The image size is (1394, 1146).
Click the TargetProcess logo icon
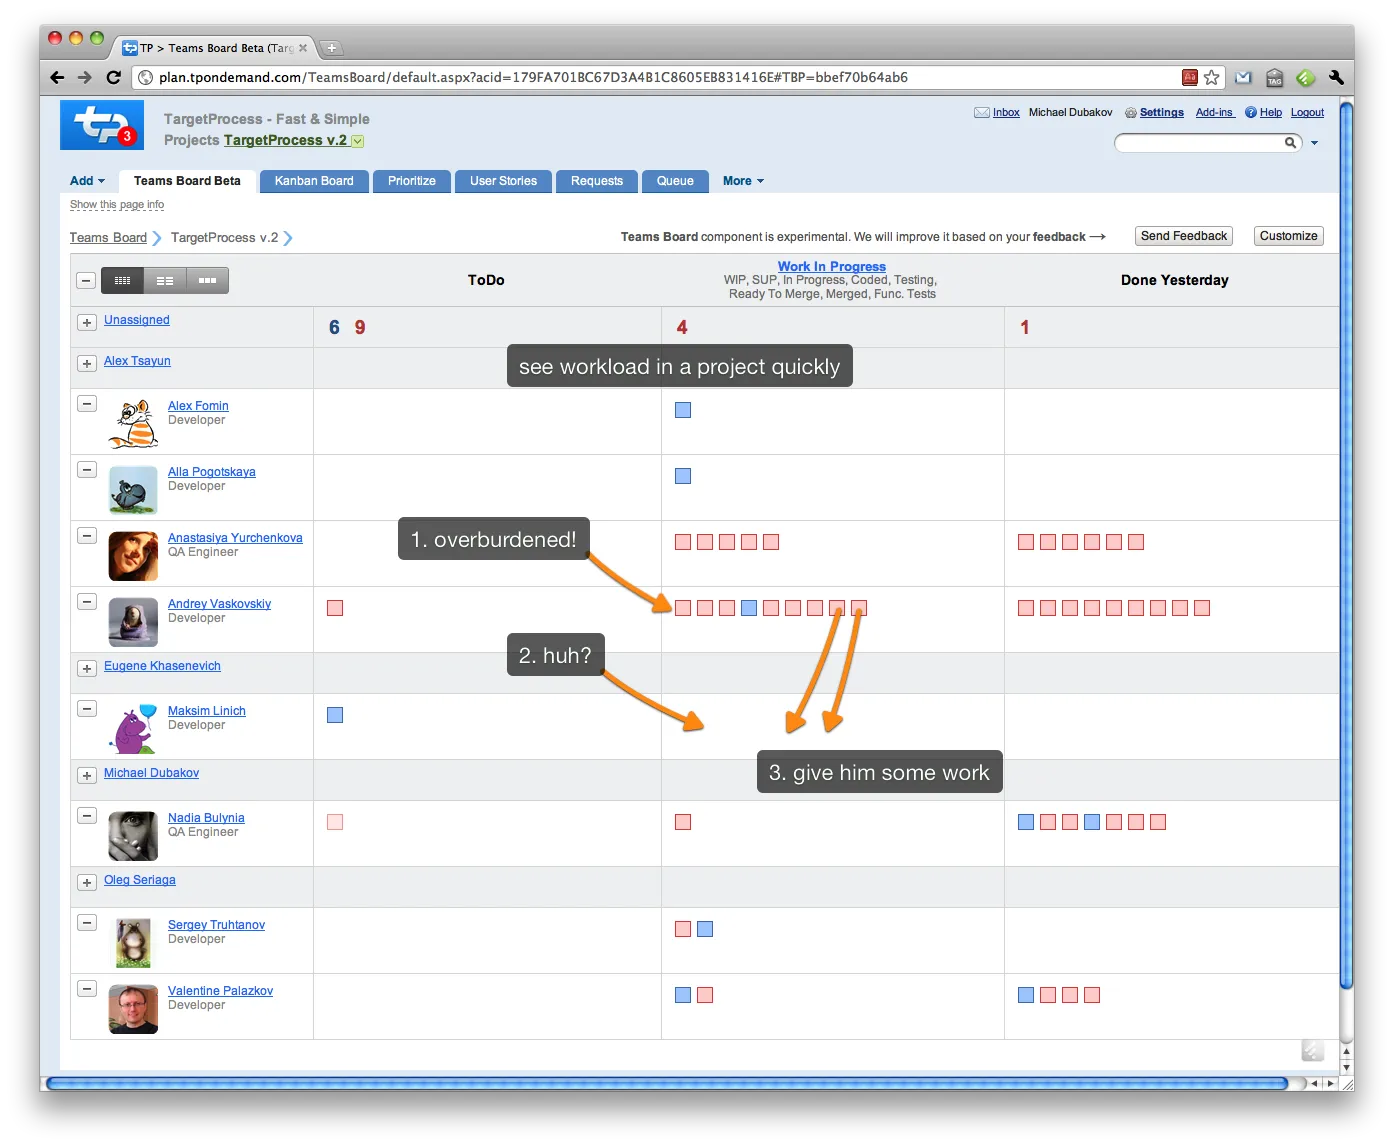tap(102, 125)
